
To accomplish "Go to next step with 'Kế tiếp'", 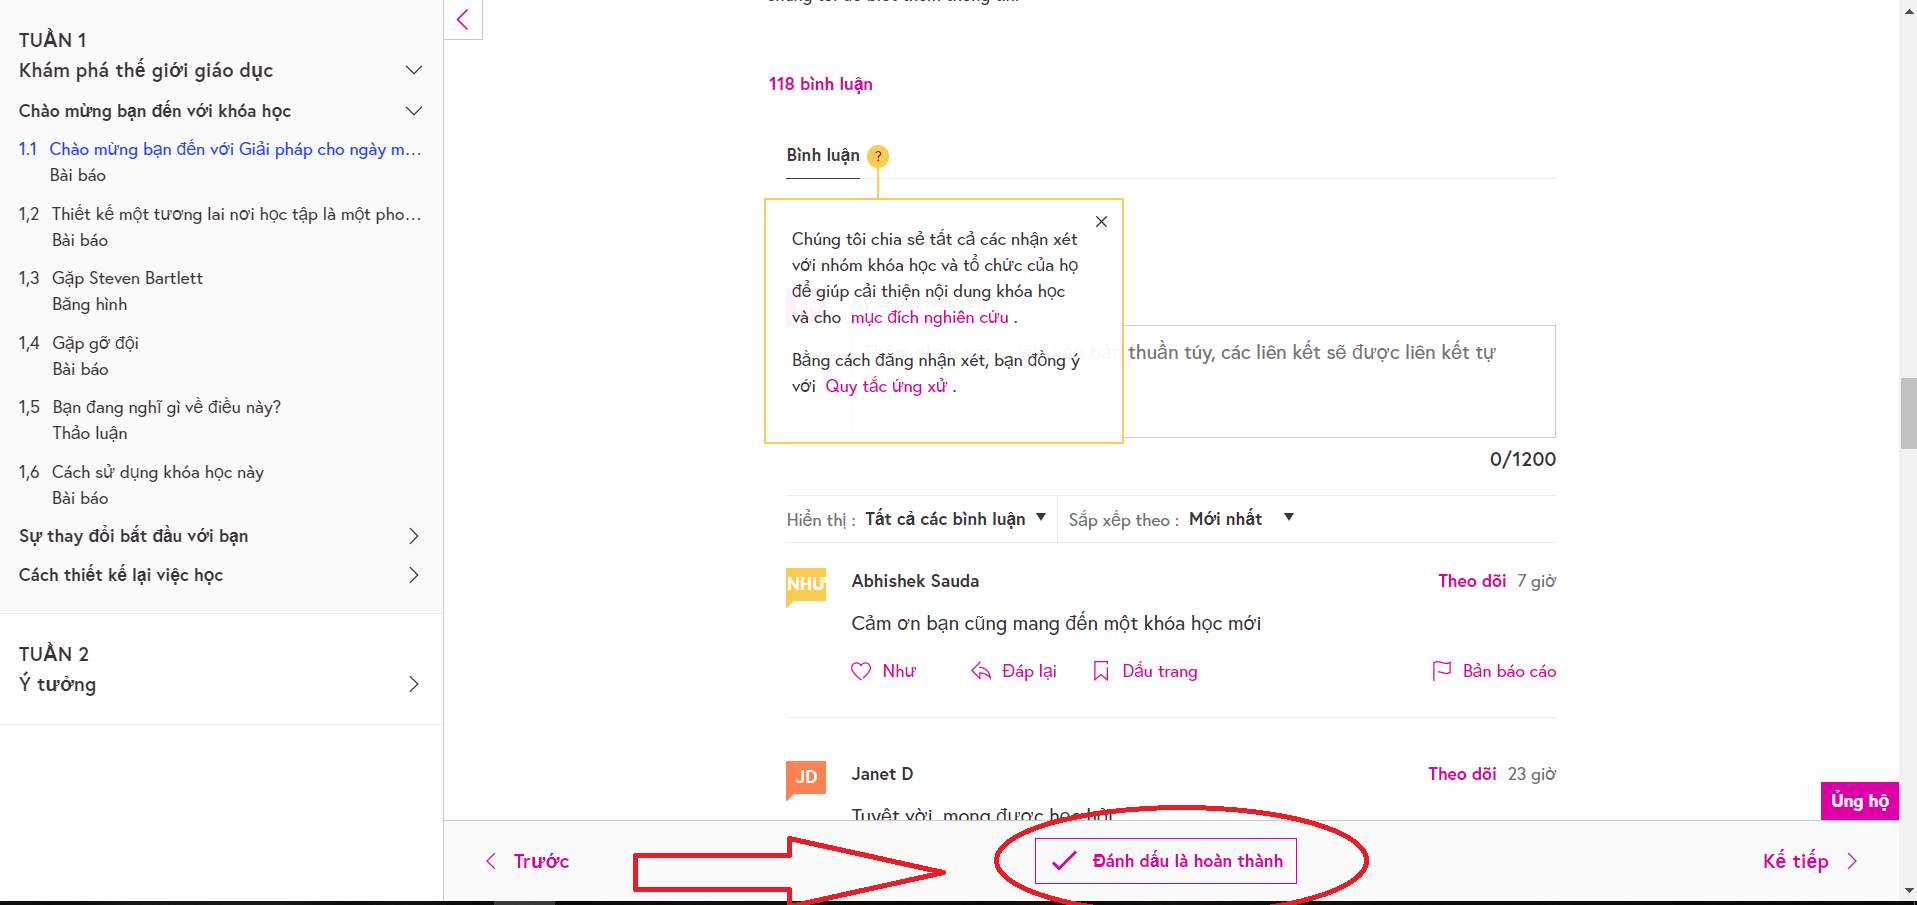I will 1809,861.
